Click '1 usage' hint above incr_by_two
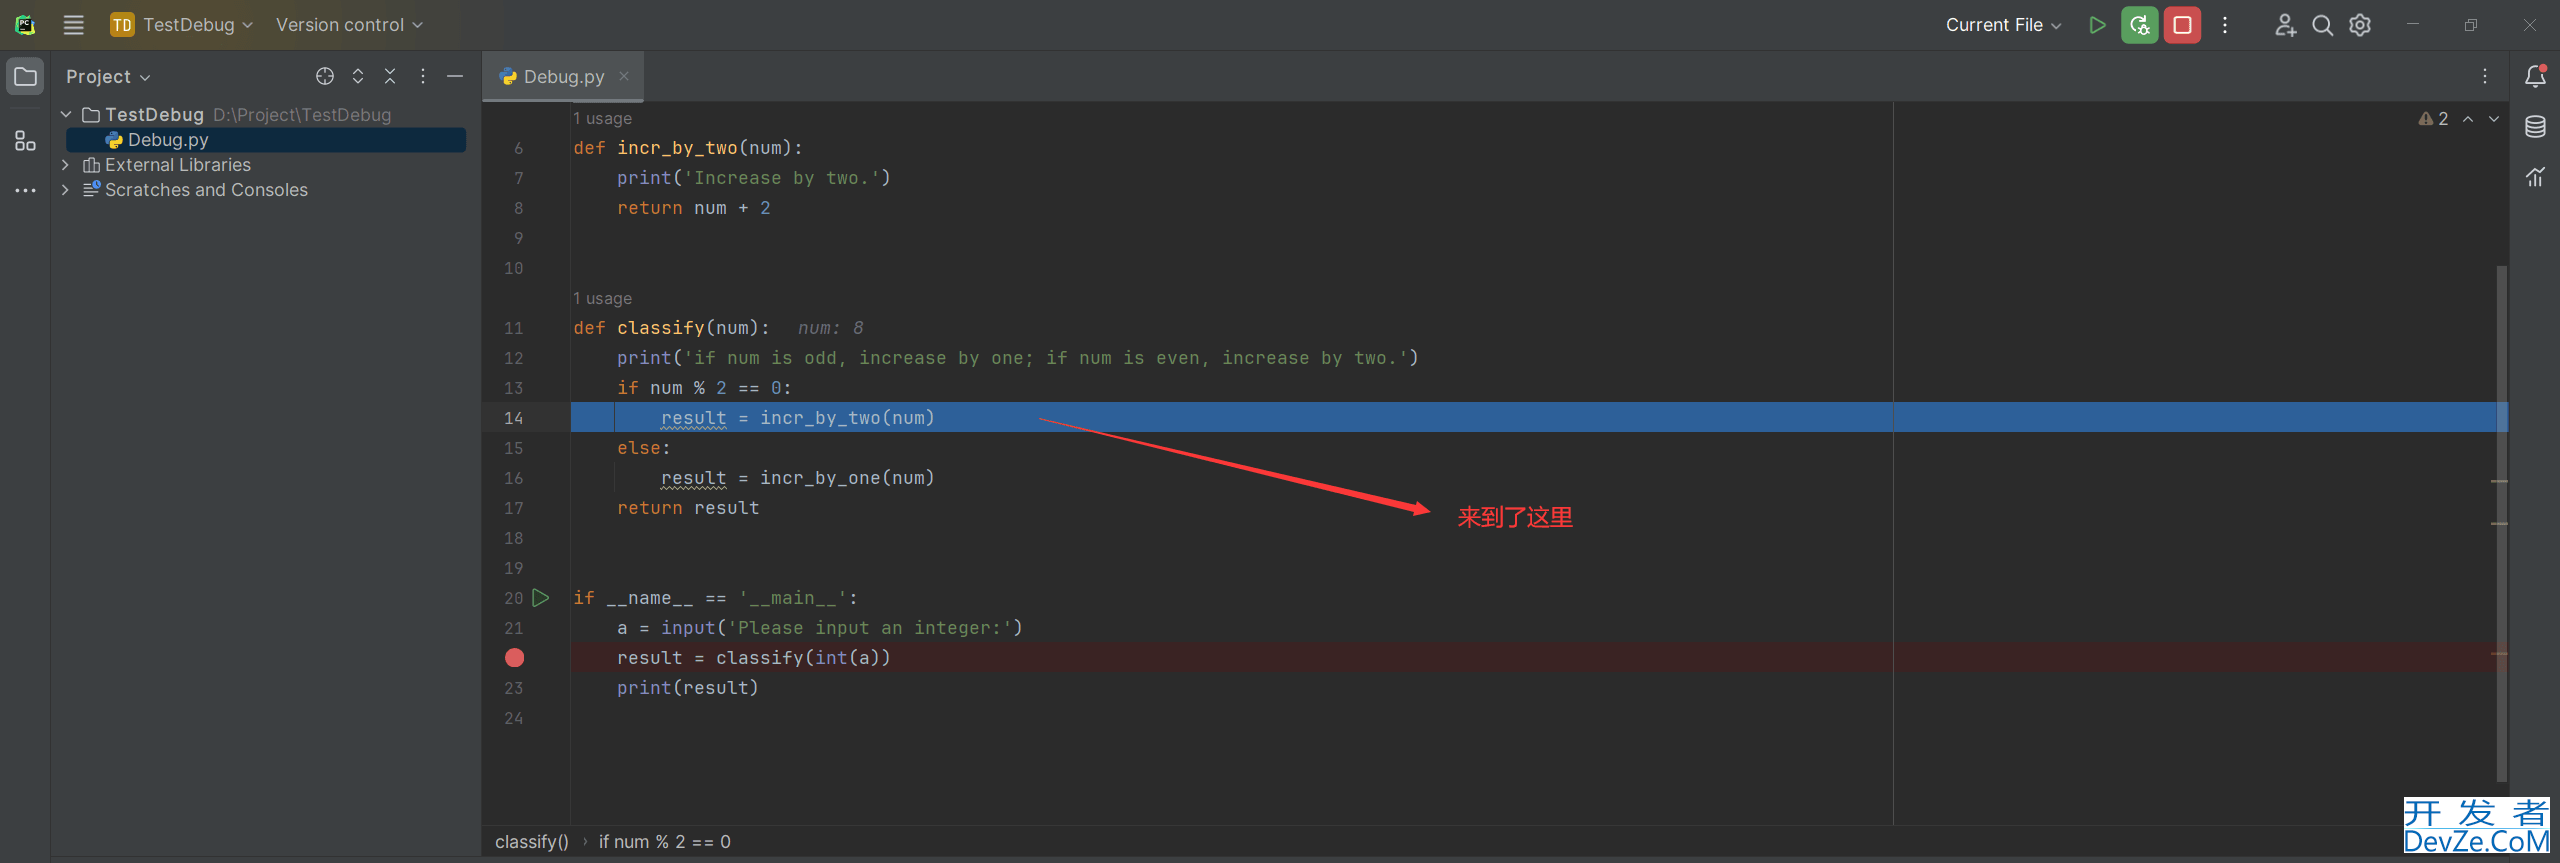The height and width of the screenshot is (863, 2560). (602, 119)
